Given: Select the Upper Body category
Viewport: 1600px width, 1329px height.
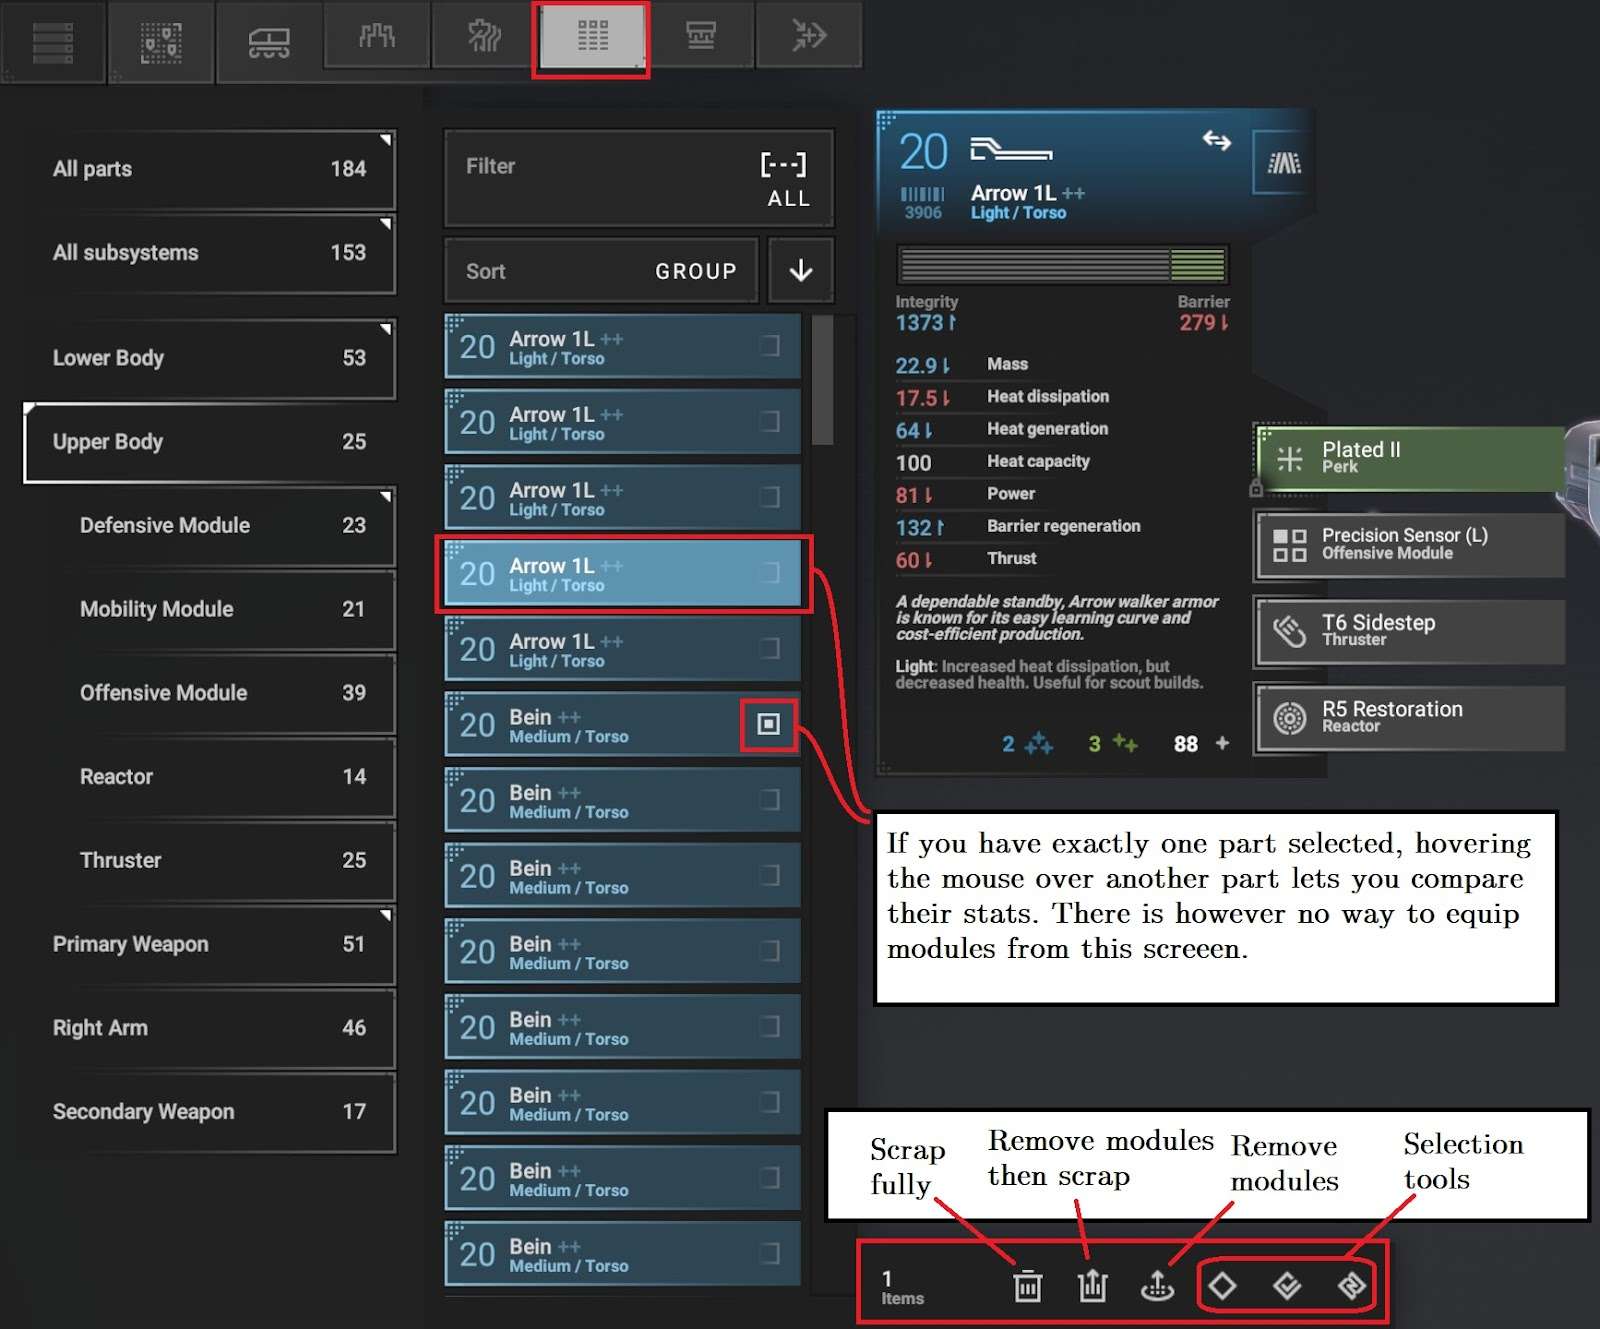Looking at the screenshot, I should [209, 442].
